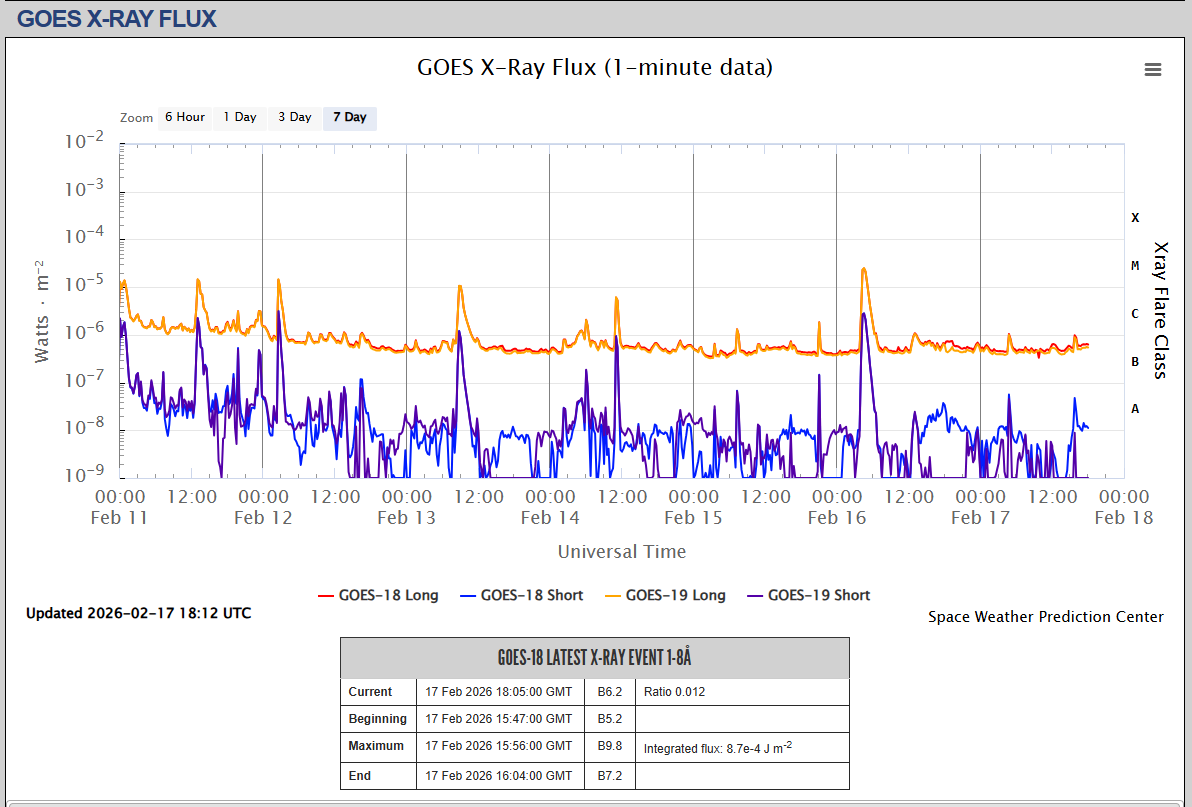Set chart zoom to 3 Day

[x=295, y=118]
